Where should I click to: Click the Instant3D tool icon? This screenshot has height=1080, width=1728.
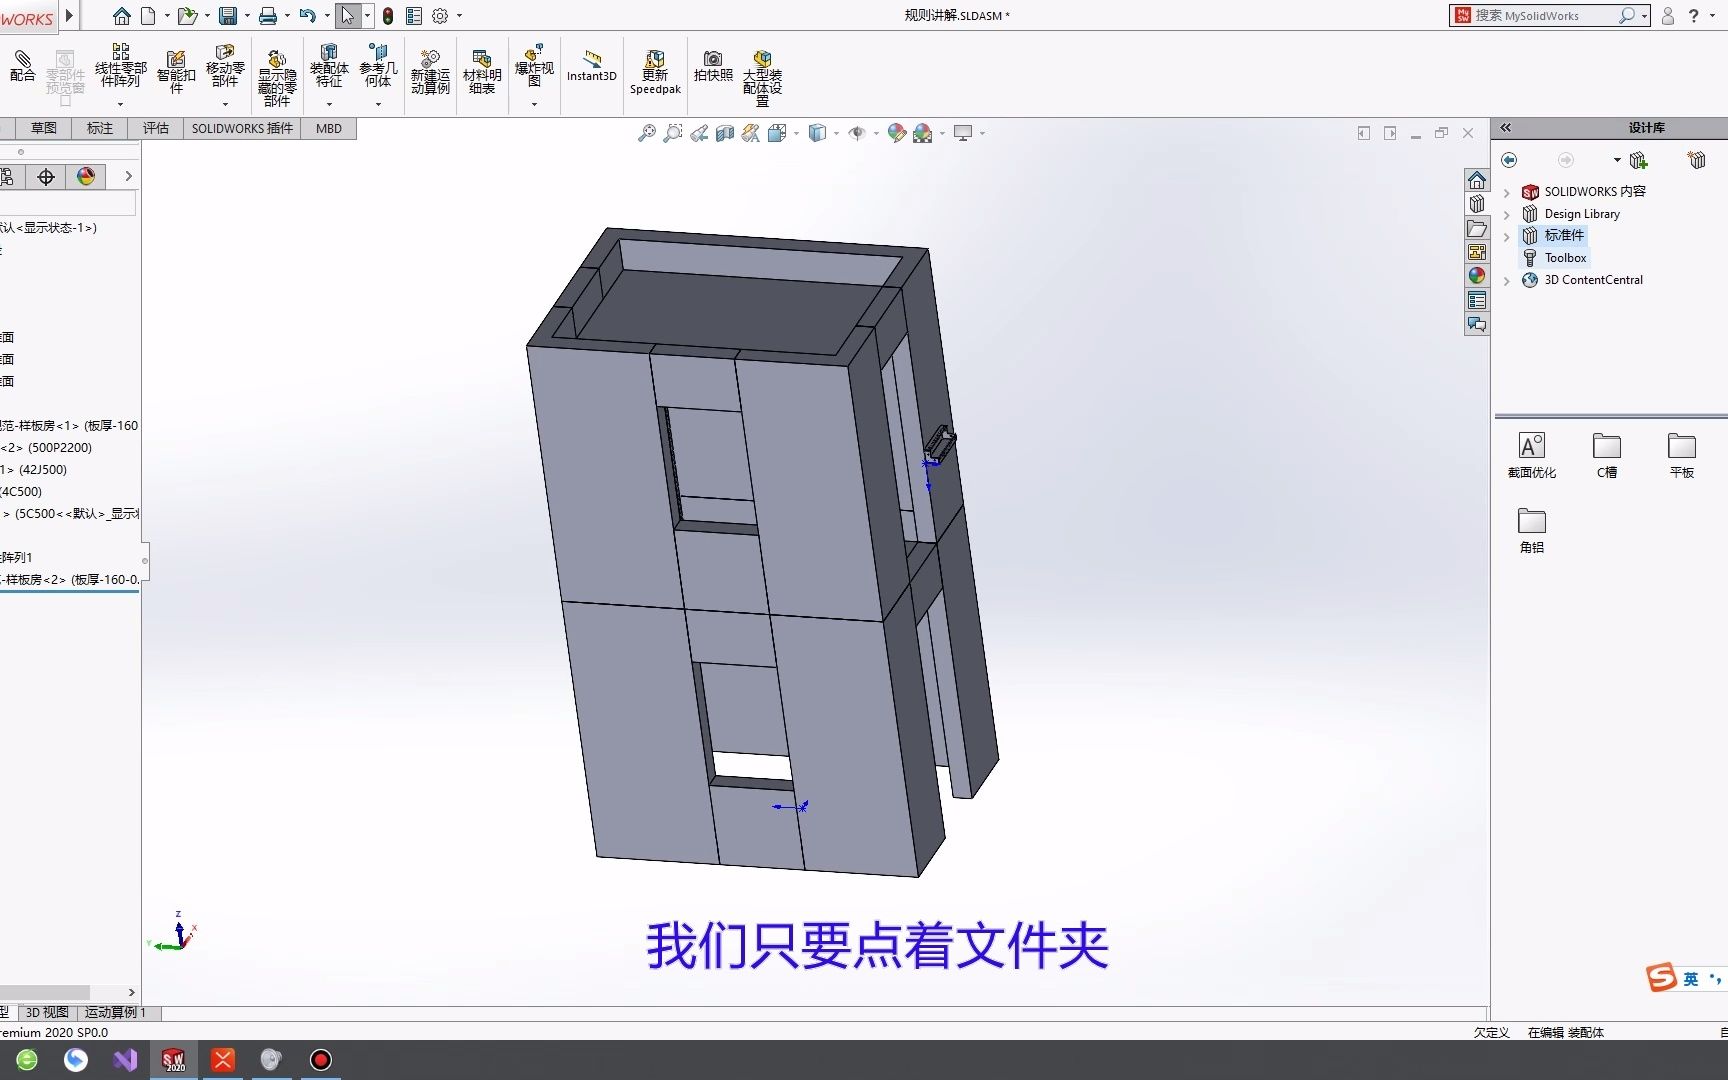(592, 66)
